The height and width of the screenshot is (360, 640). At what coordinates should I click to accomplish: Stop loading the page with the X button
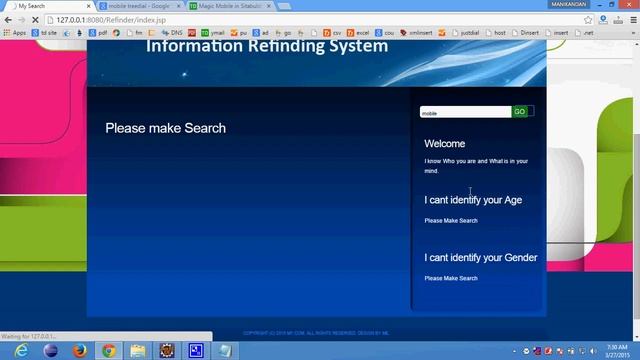35,20
